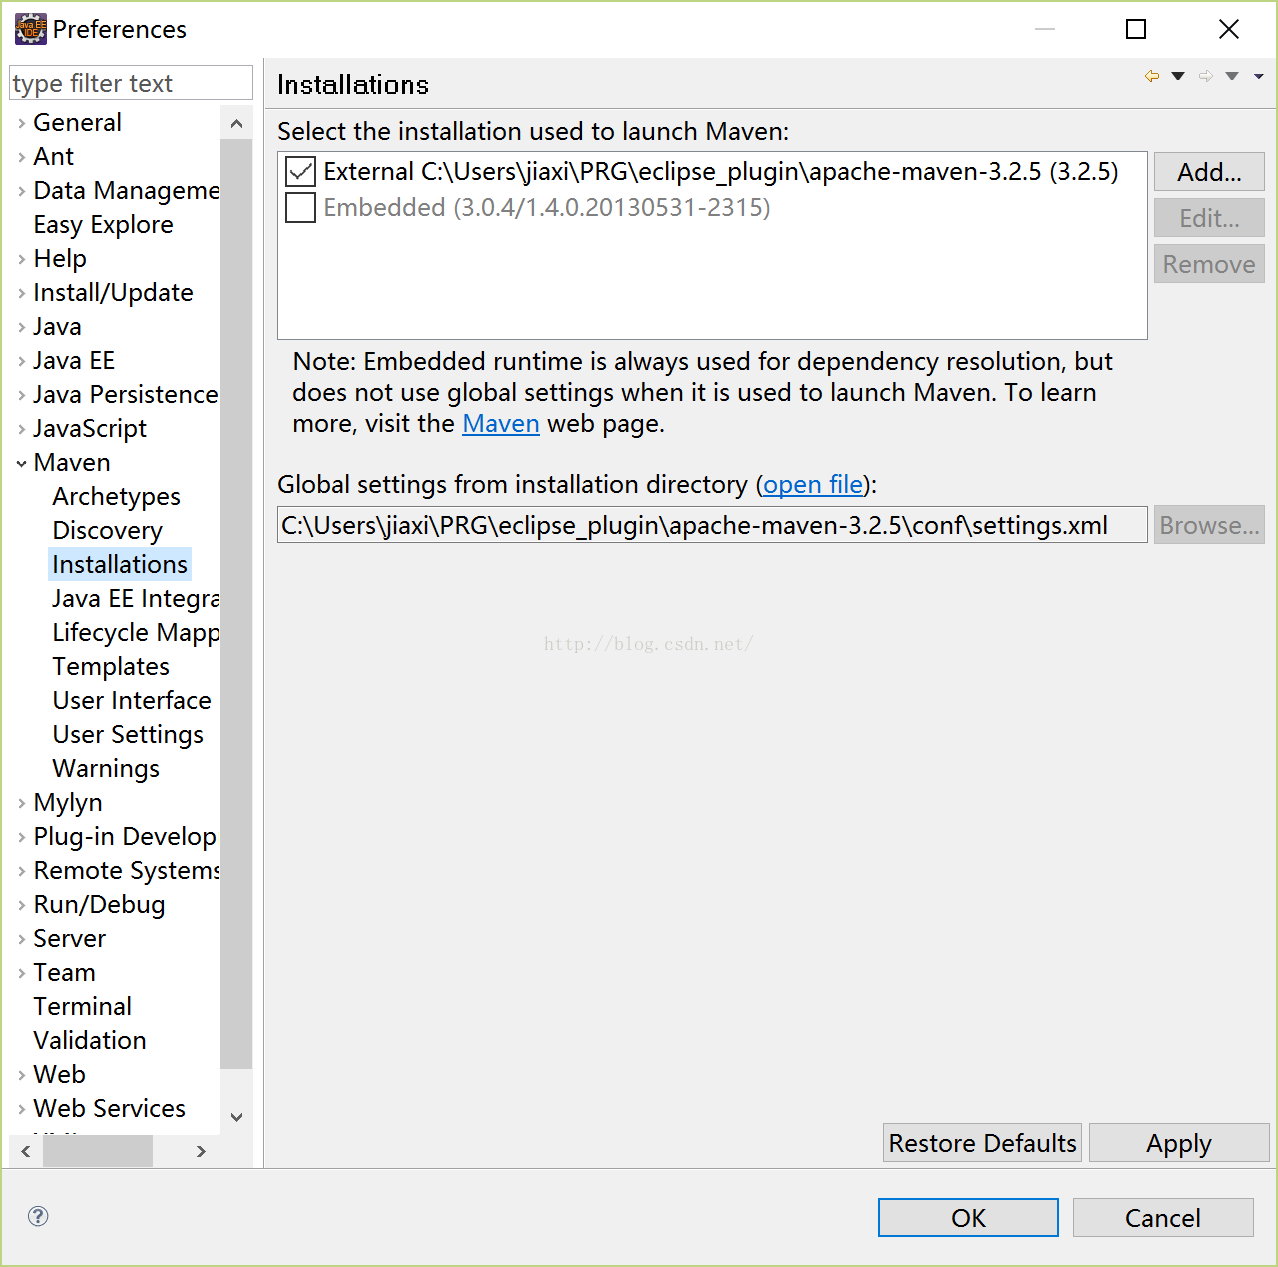
Task: Click Restore Defaults button
Action: point(982,1143)
